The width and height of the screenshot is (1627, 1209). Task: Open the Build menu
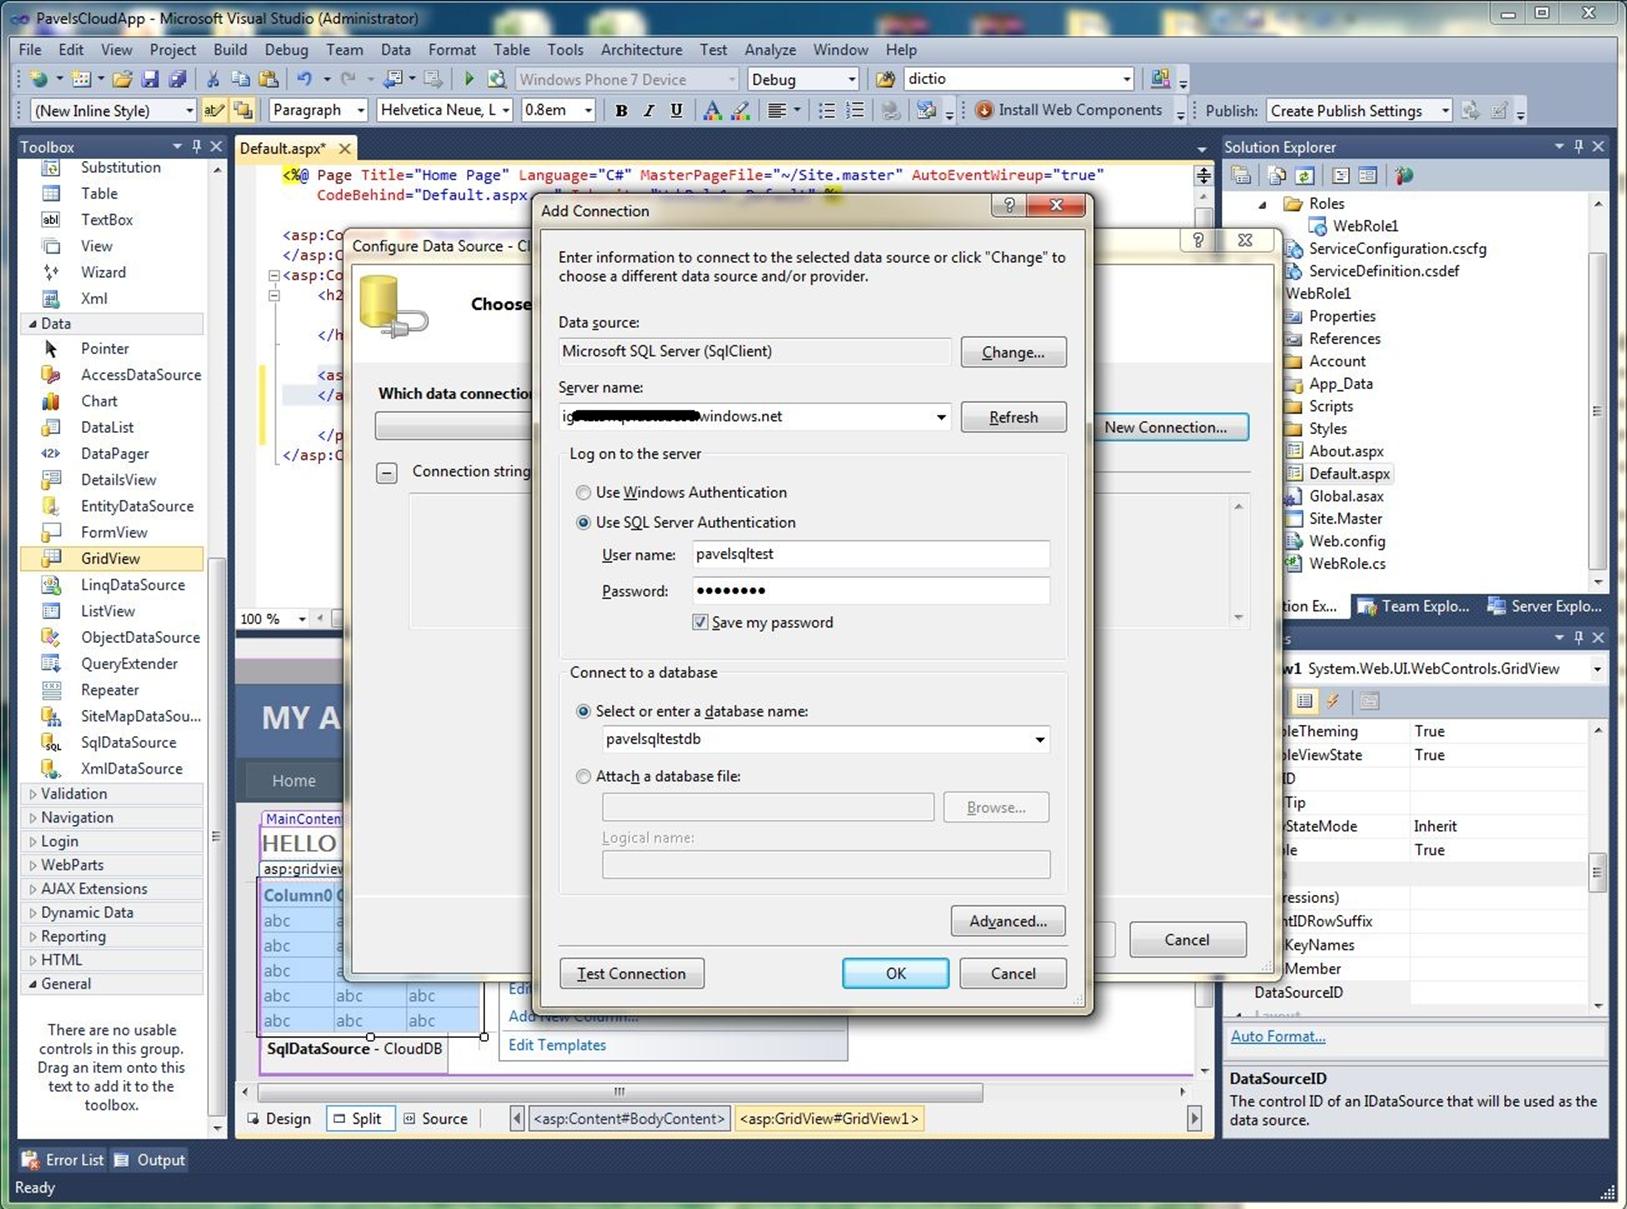230,50
